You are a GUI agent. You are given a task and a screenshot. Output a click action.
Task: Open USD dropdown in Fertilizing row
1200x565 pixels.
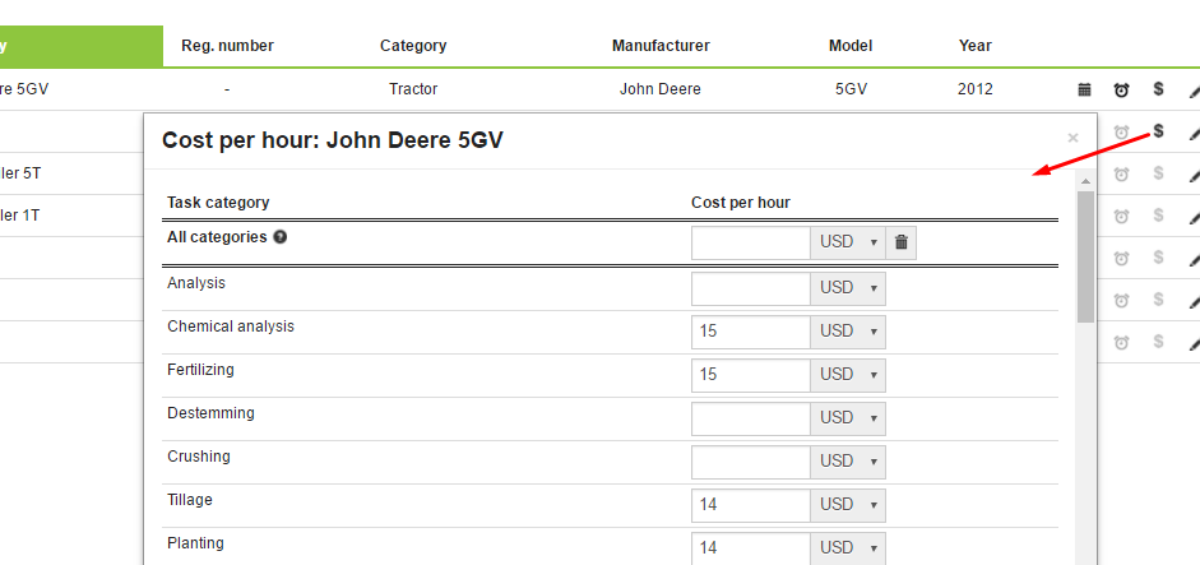coord(848,375)
